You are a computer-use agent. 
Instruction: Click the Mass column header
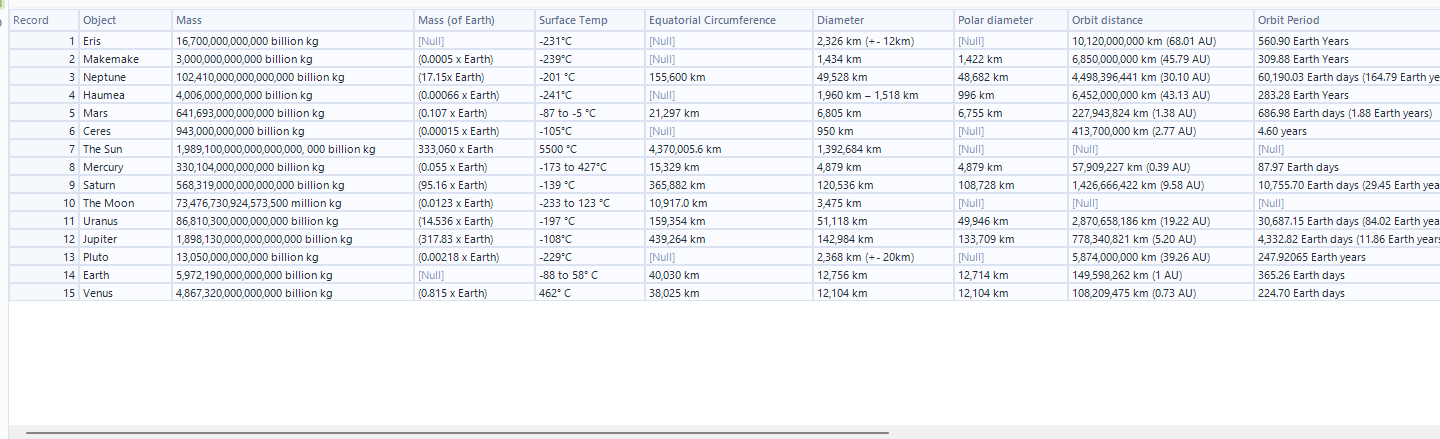pos(292,20)
